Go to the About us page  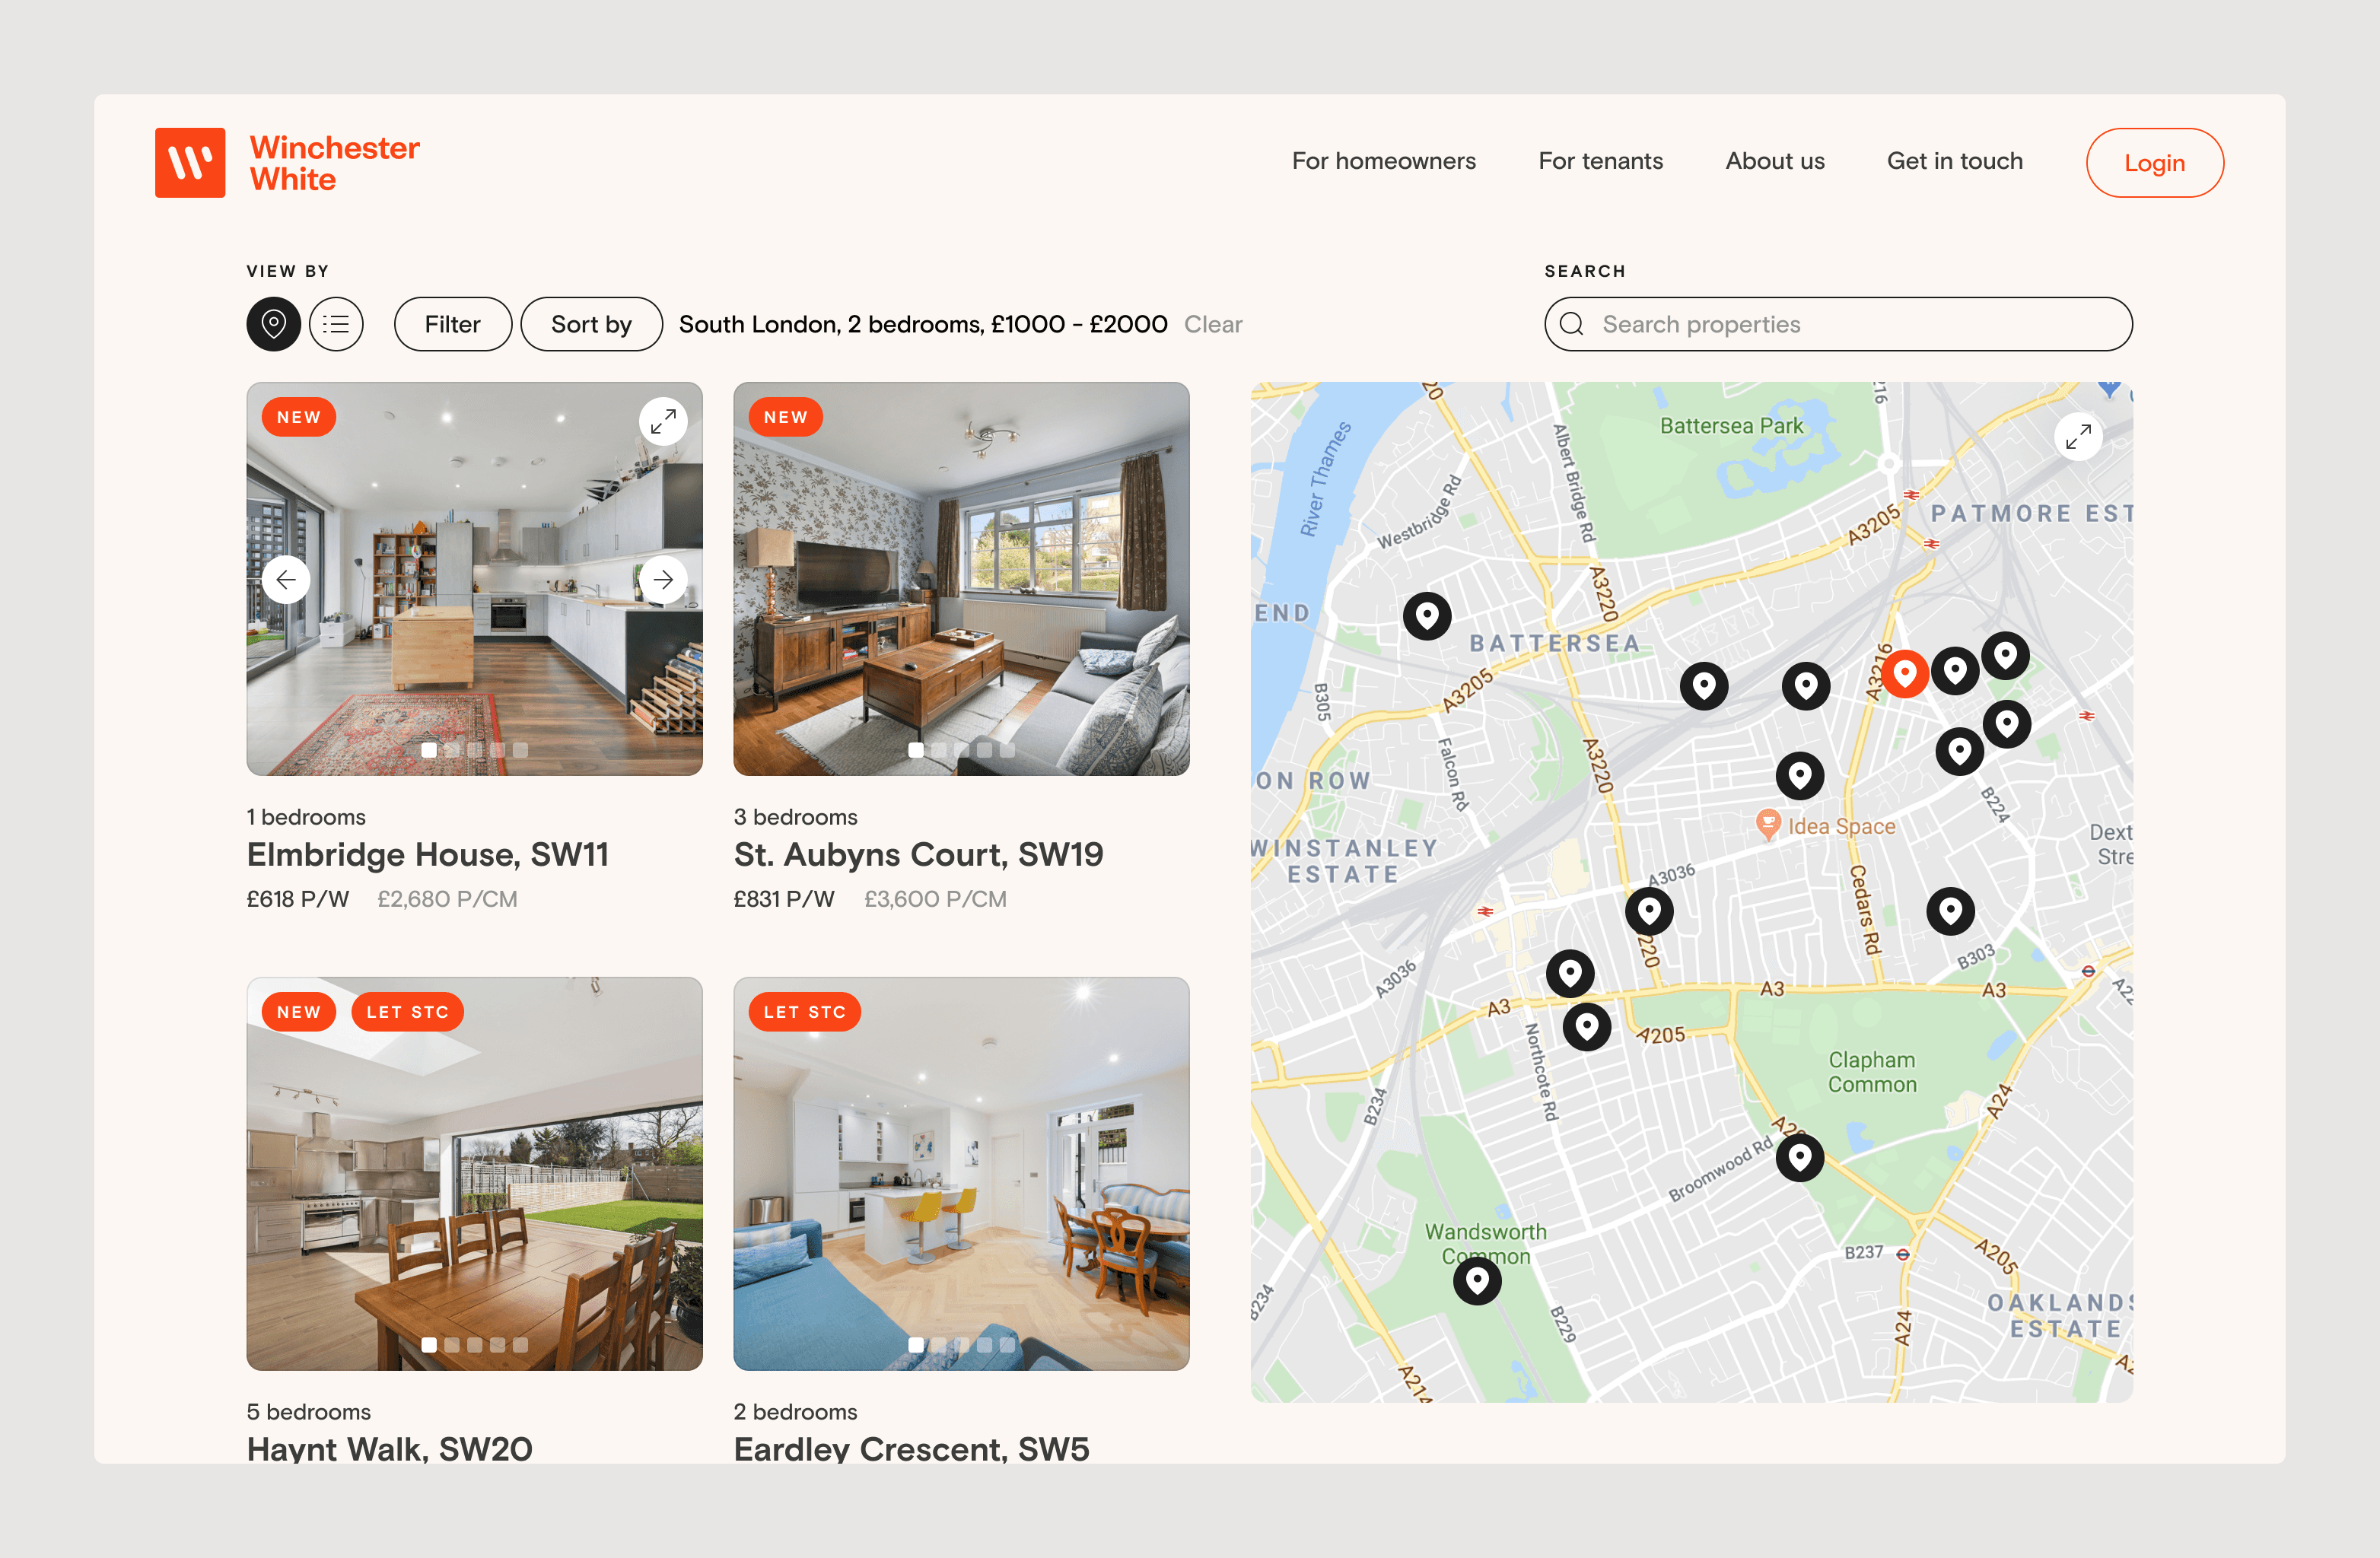(1774, 161)
